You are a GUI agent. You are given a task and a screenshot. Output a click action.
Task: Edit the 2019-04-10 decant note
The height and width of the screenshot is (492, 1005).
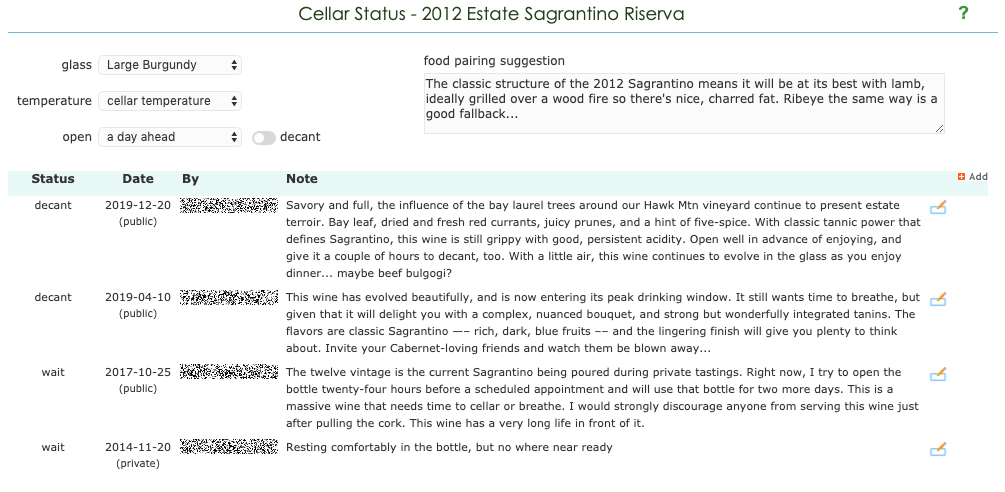point(938,299)
